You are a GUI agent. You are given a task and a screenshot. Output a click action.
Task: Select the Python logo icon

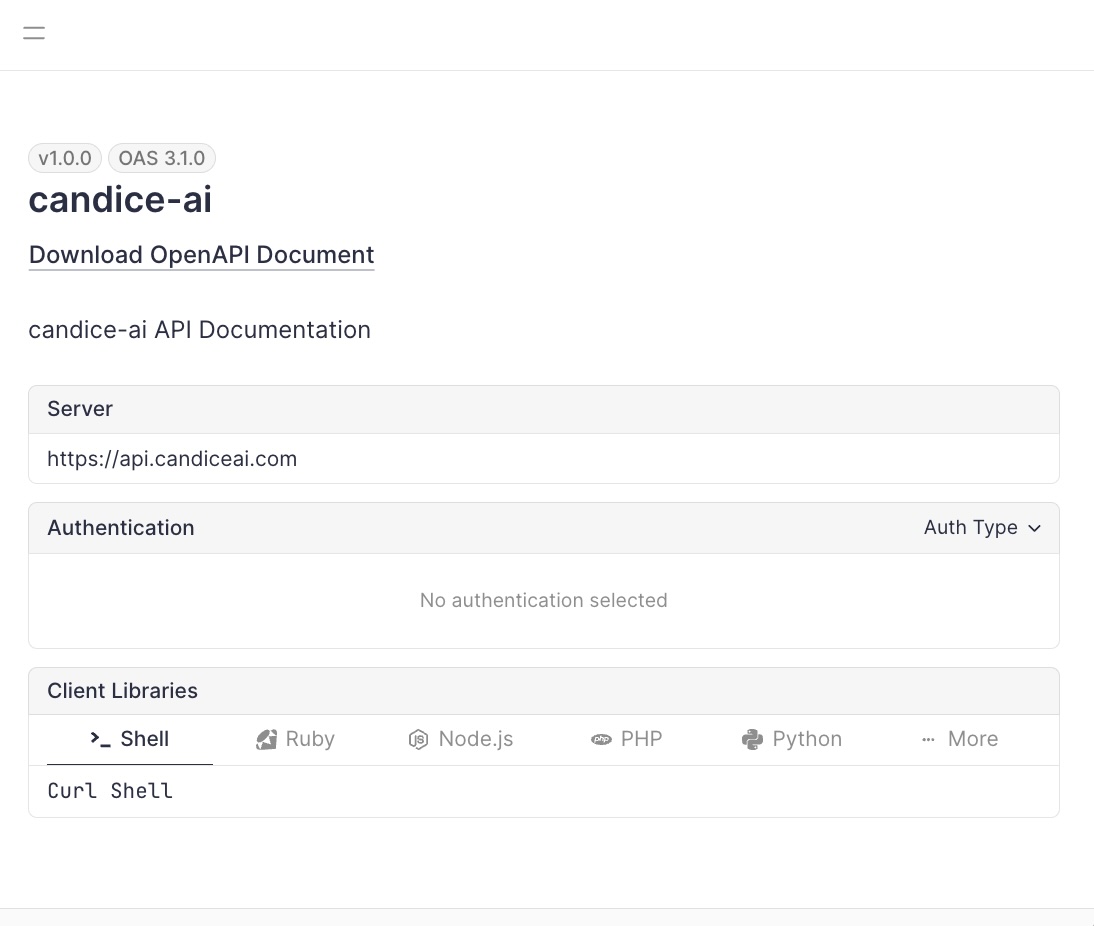(x=751, y=739)
